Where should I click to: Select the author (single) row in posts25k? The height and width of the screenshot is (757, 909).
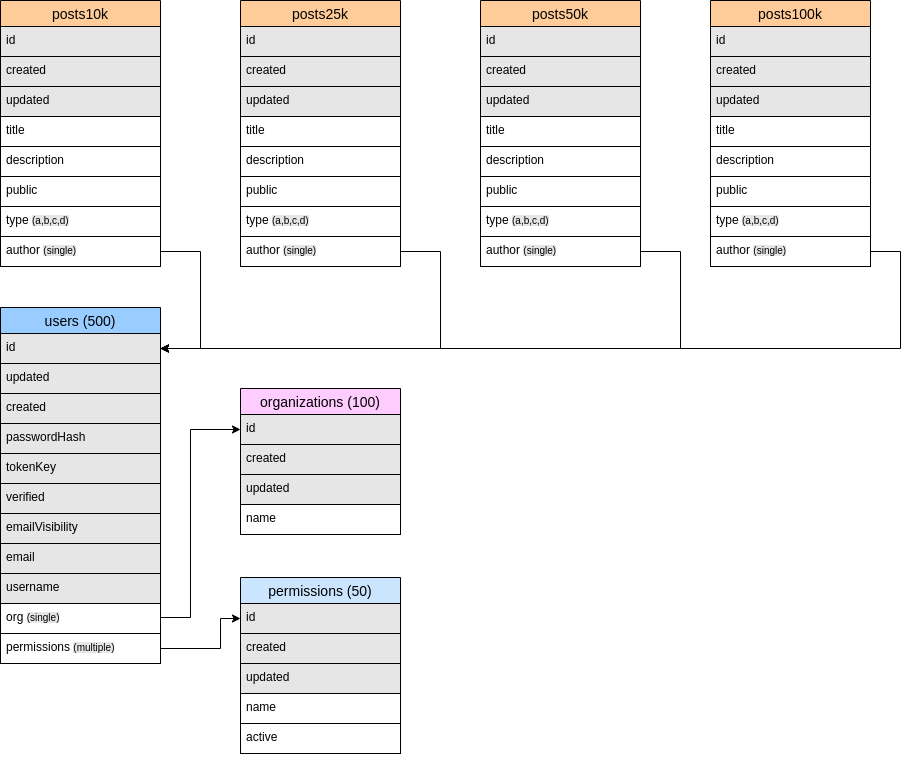point(321,251)
